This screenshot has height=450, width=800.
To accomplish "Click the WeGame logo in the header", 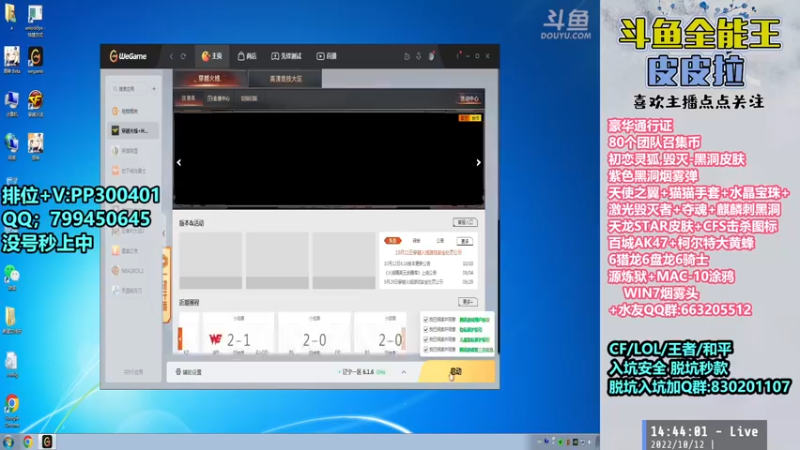I will [128, 56].
